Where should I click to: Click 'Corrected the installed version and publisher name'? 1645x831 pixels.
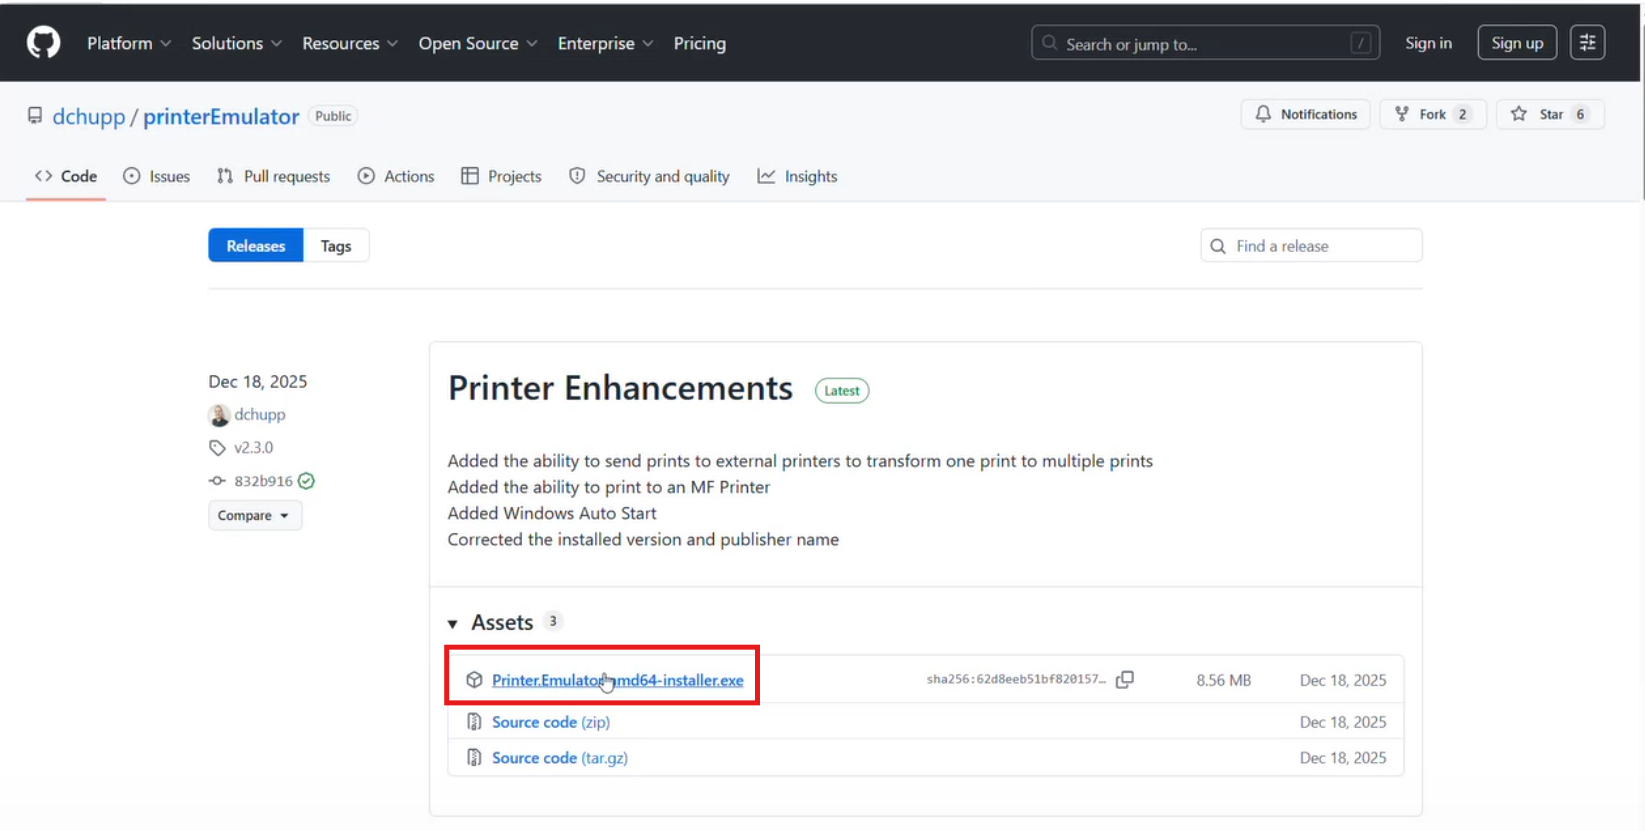click(643, 539)
